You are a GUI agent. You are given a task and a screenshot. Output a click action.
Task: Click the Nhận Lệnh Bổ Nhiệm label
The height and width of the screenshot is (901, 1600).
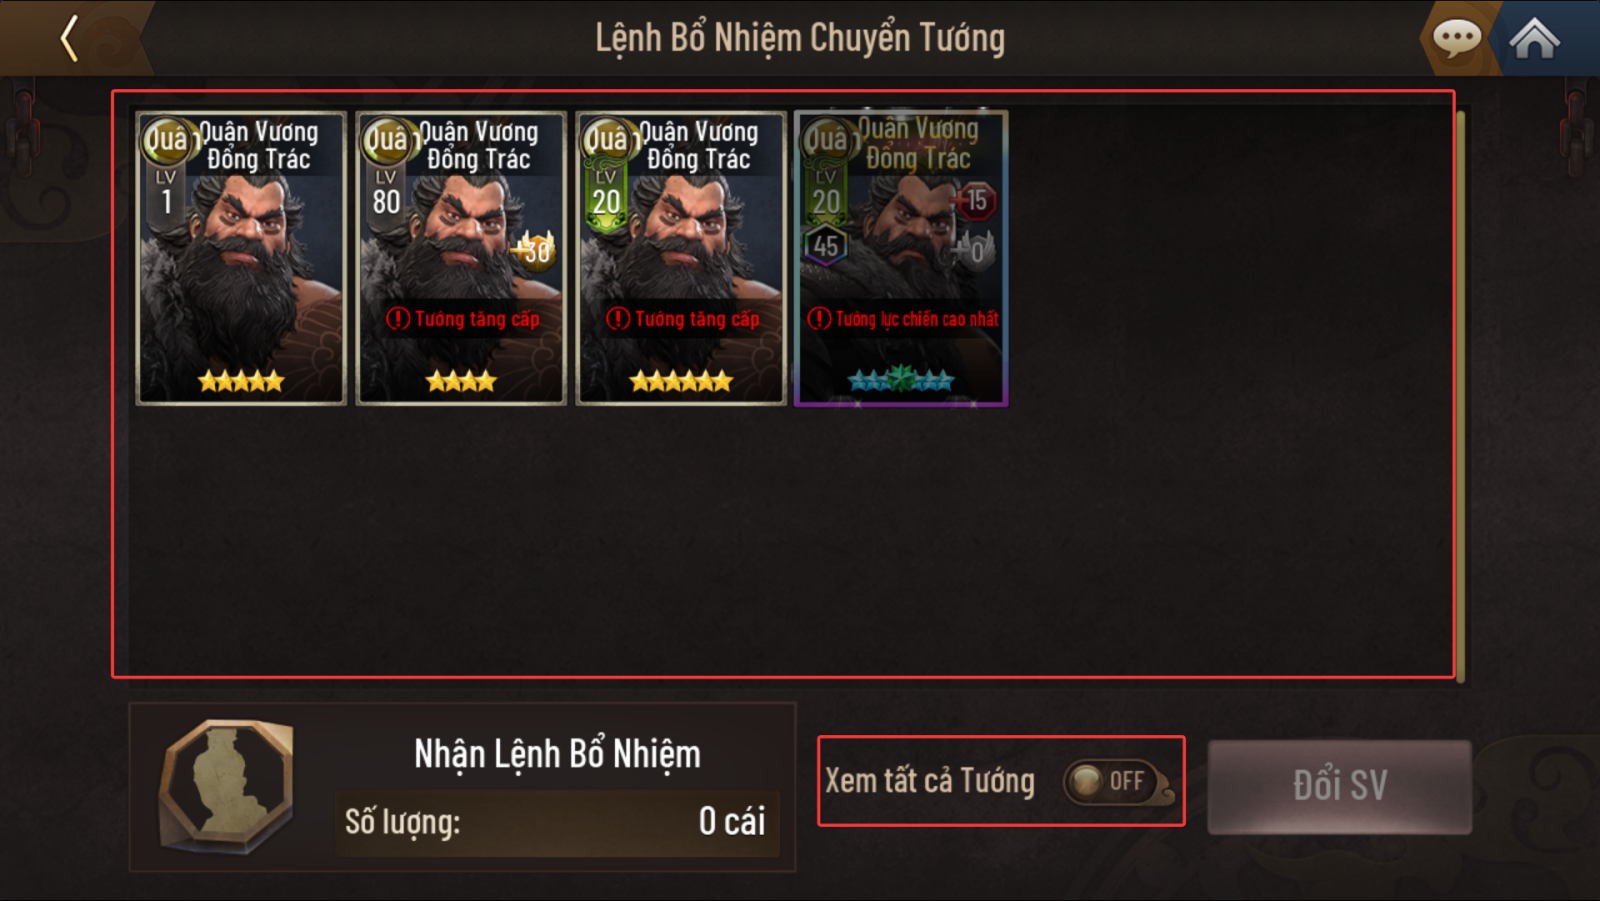click(557, 754)
